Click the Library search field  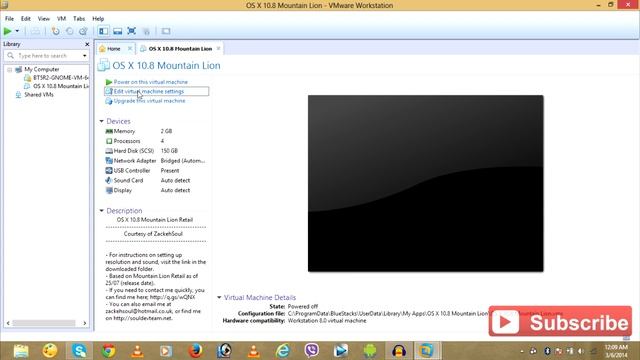point(43,56)
